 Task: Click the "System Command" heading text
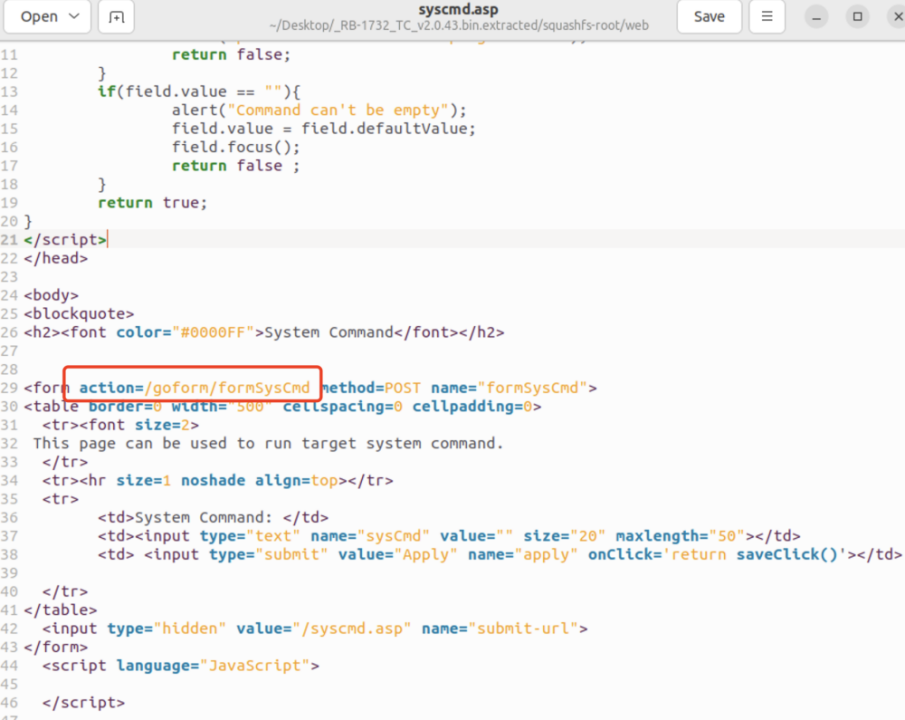click(328, 332)
